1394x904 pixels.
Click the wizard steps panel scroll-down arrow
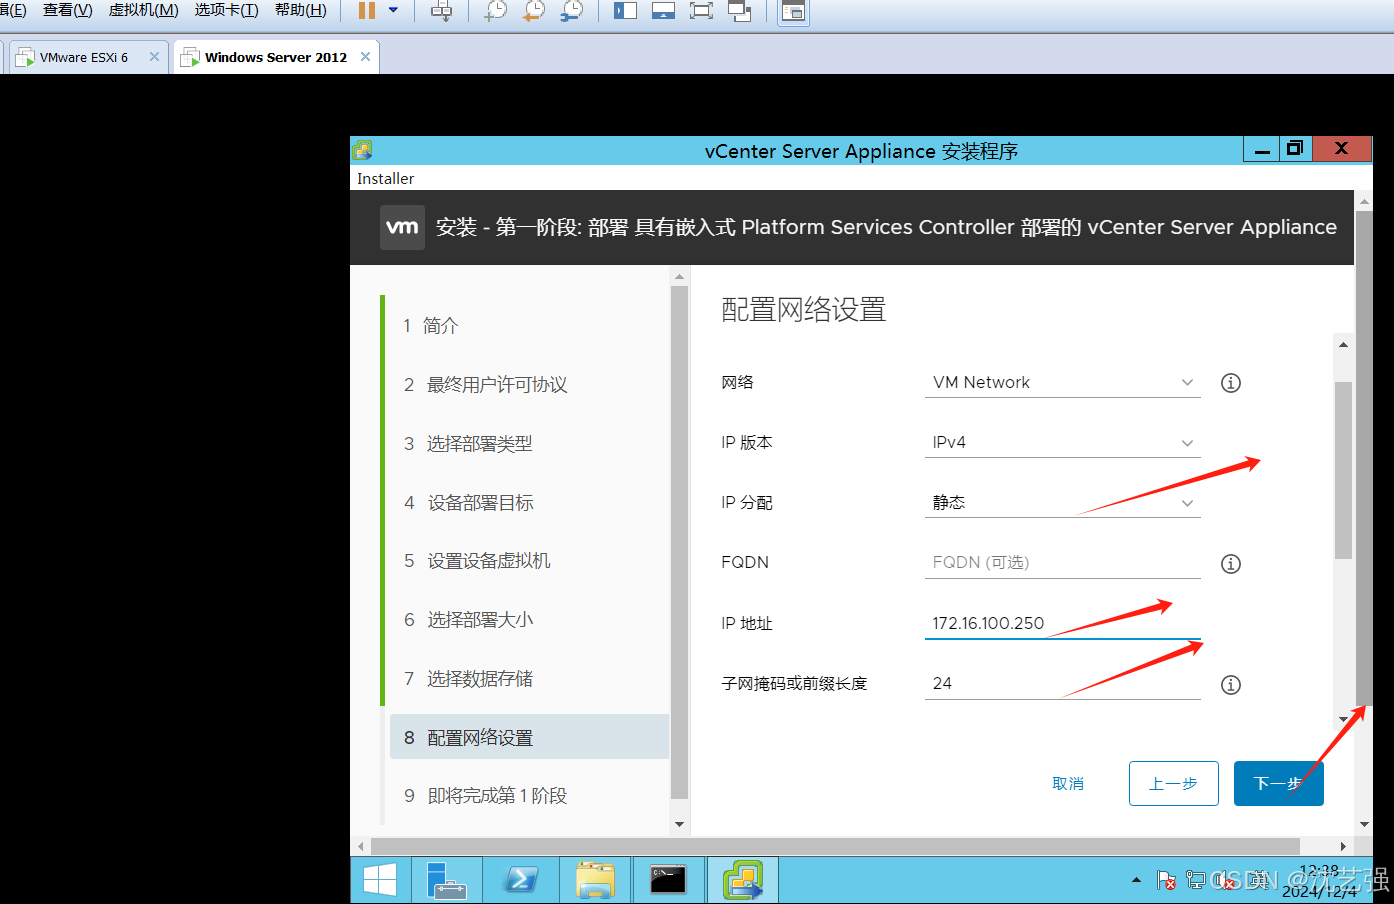click(x=679, y=824)
